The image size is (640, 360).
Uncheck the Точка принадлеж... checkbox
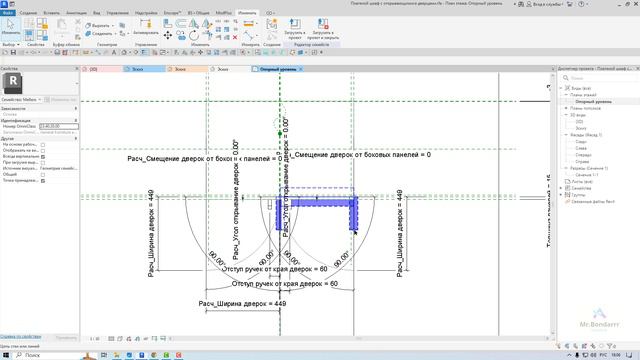[x=43, y=180]
